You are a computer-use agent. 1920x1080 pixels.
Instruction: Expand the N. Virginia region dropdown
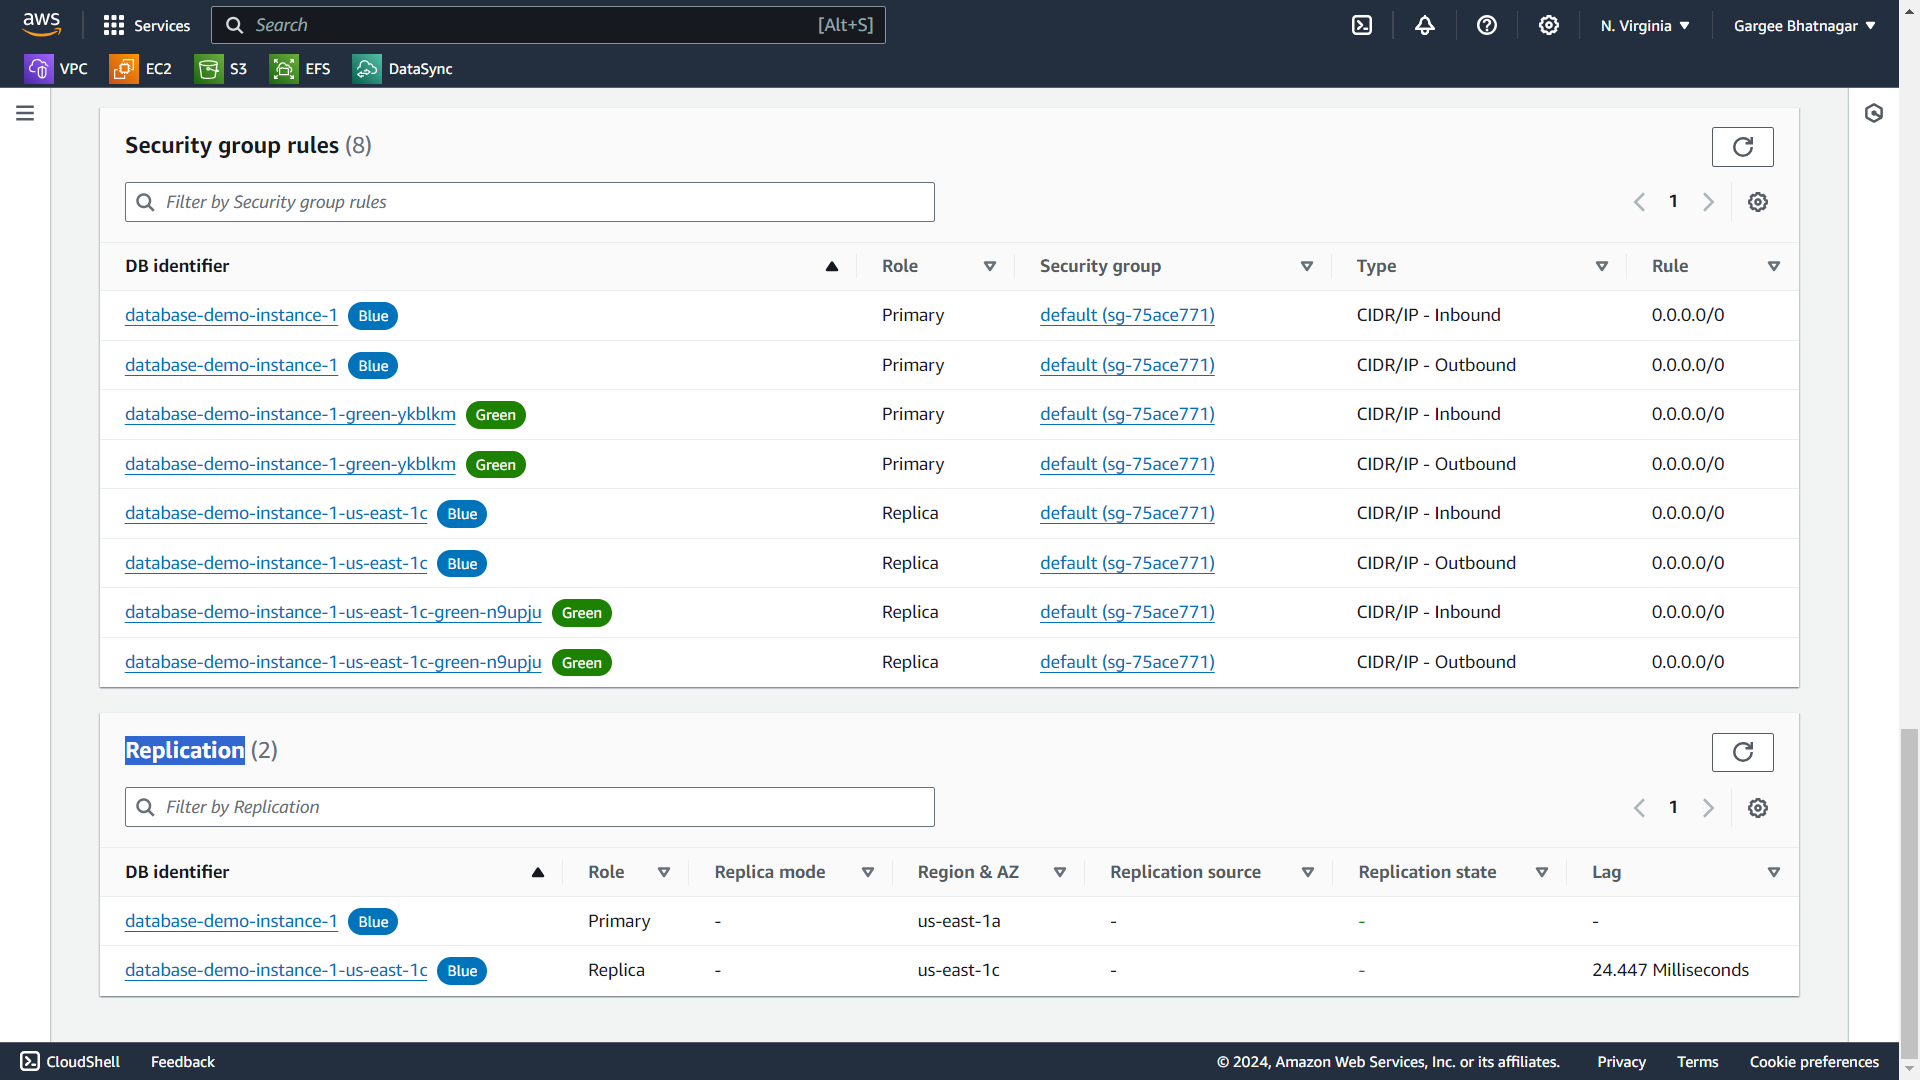1644,25
